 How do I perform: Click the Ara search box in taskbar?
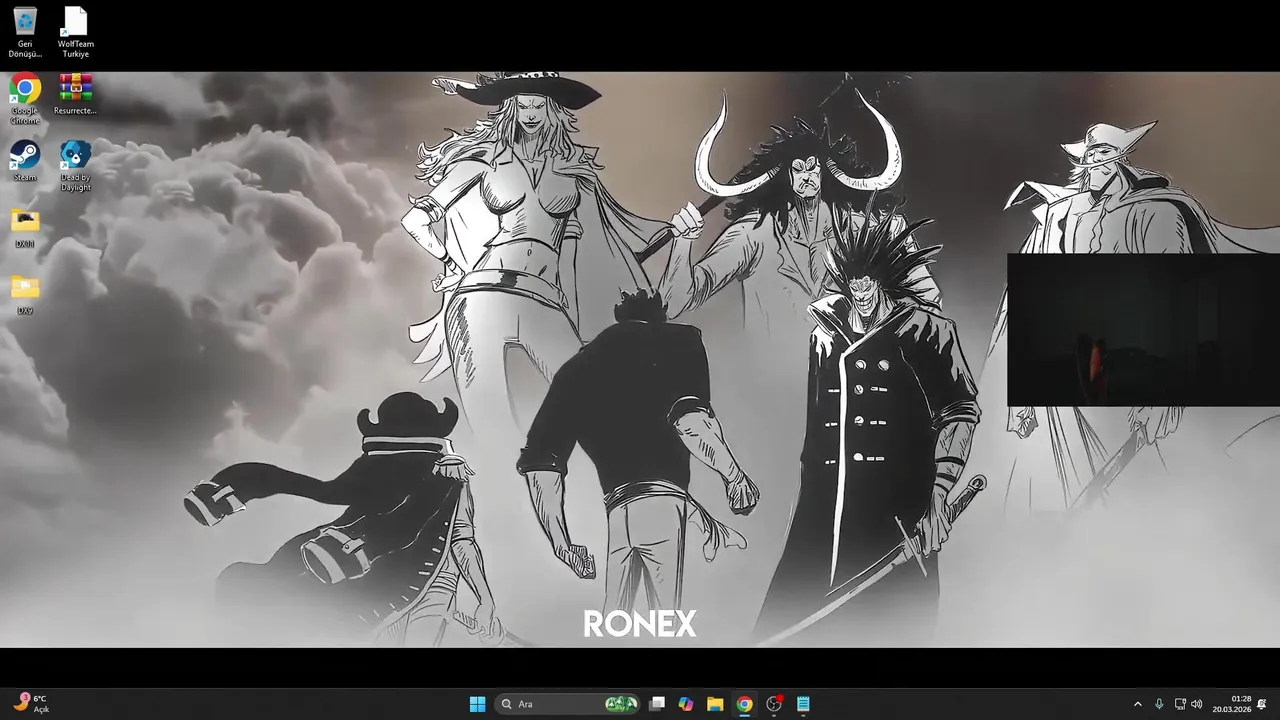click(x=567, y=704)
